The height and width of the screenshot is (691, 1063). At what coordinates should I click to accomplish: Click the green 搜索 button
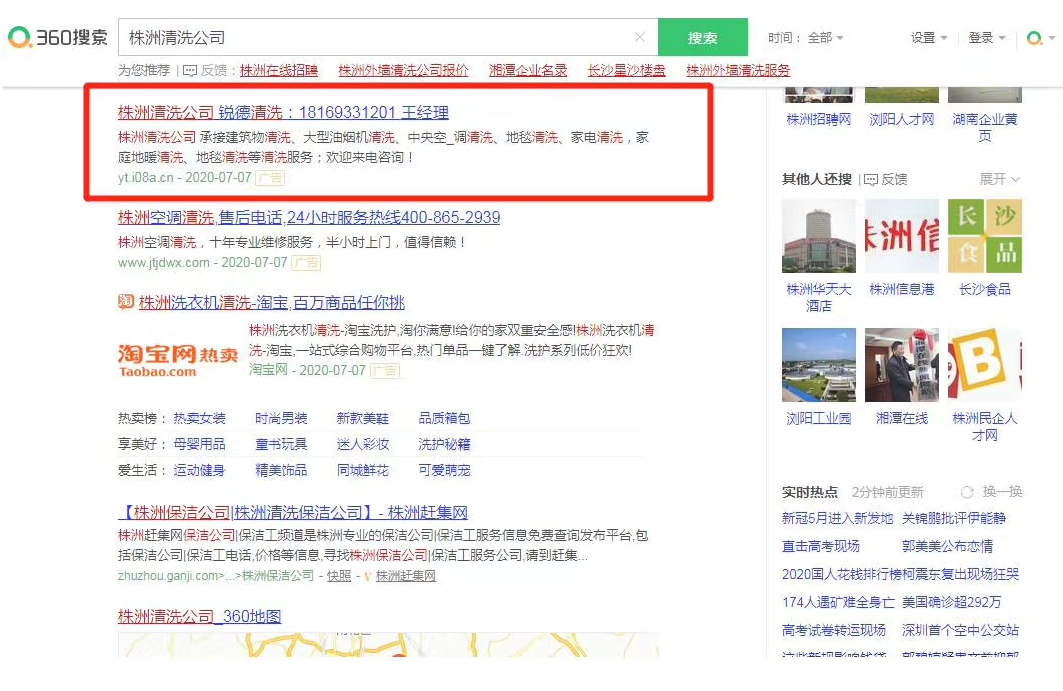702,37
